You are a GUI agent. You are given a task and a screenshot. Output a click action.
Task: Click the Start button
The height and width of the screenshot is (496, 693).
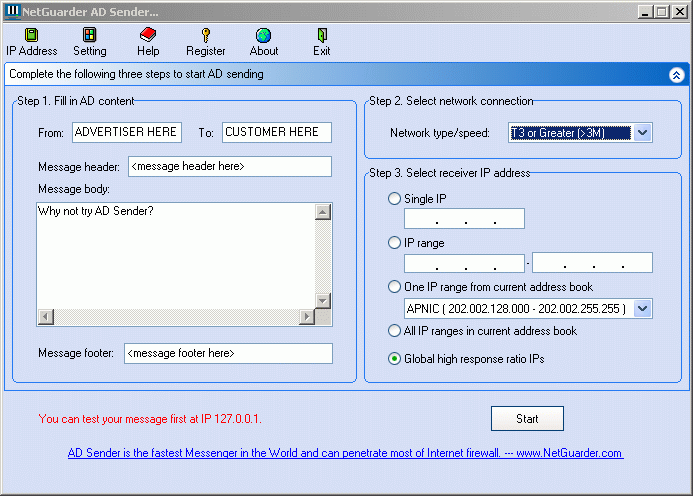527,418
